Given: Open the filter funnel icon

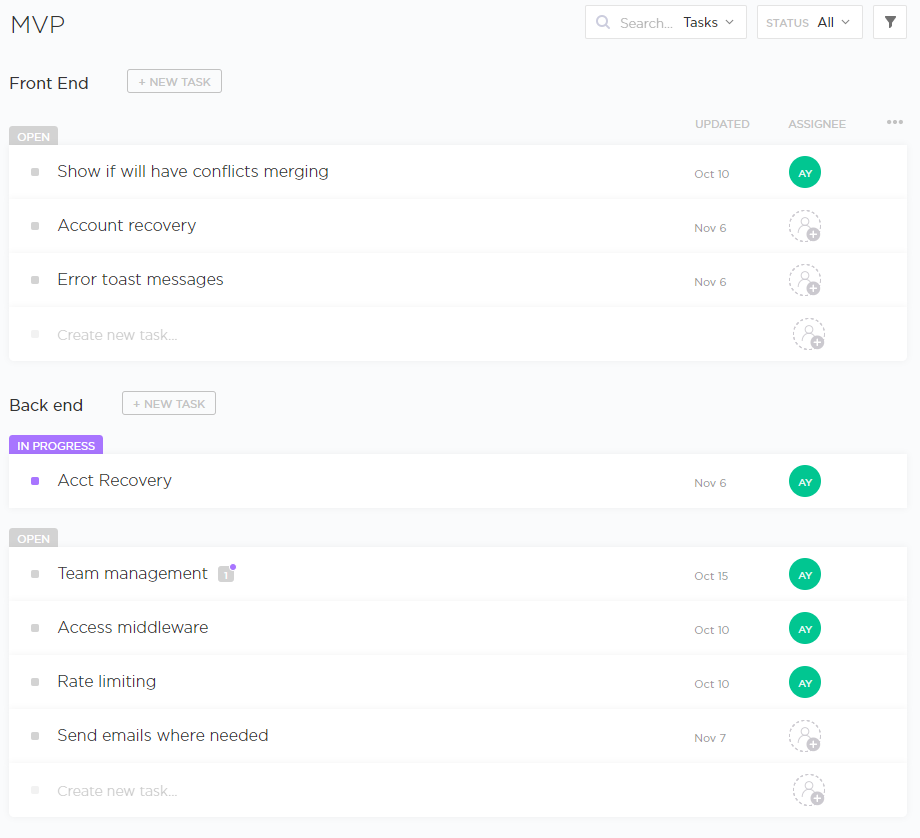Looking at the screenshot, I should tap(889, 22).
